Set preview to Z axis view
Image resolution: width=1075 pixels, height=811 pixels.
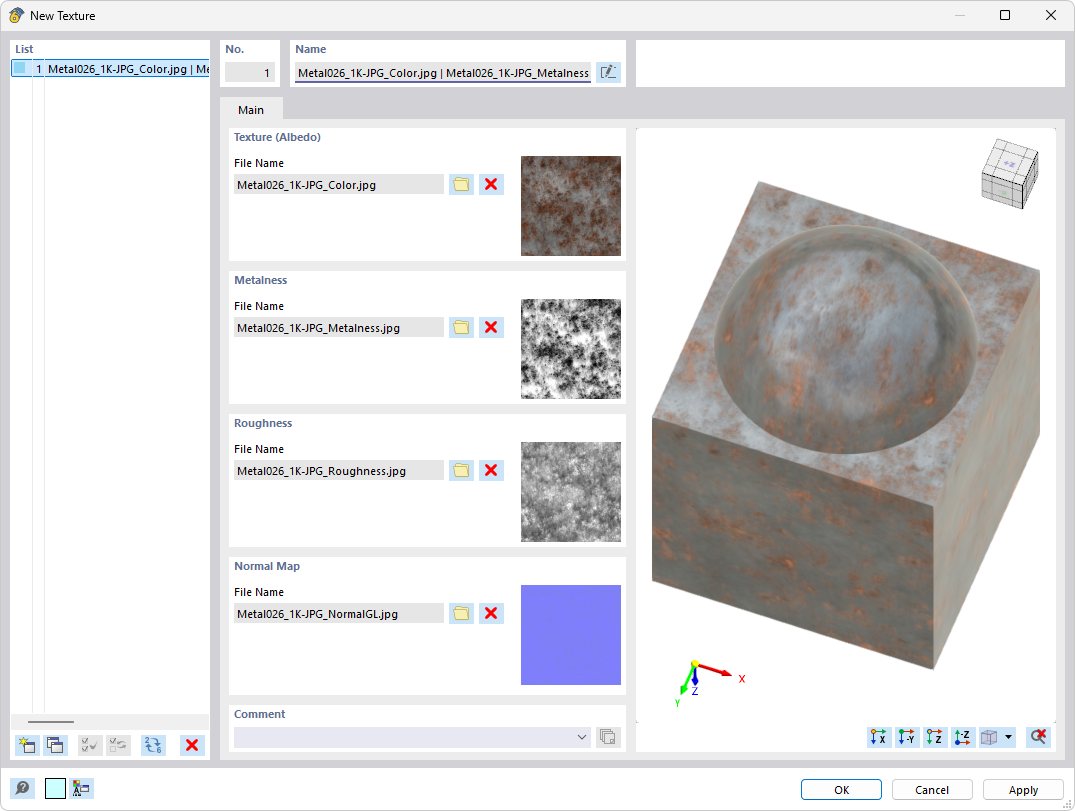934,737
